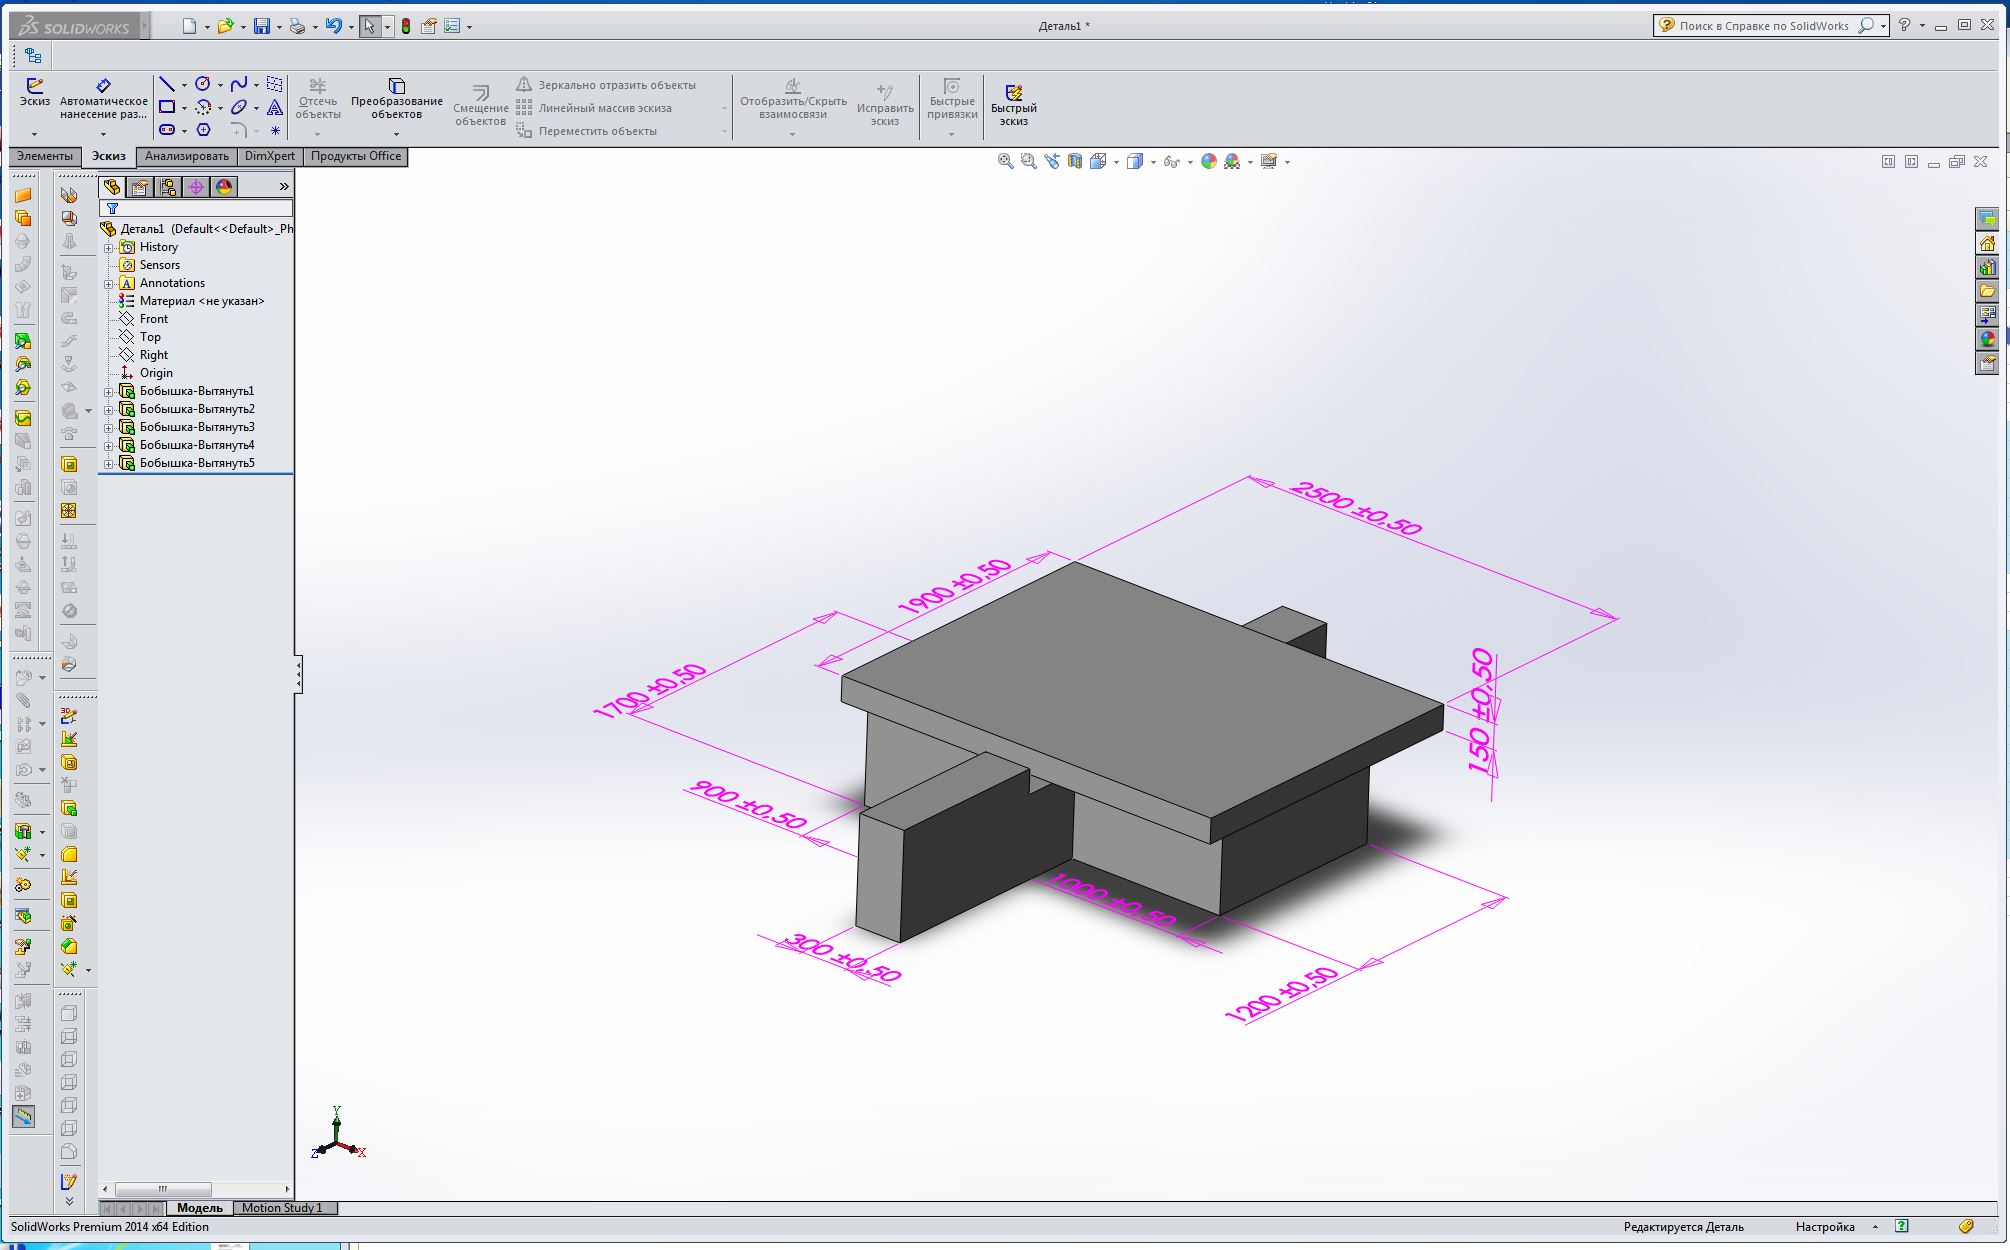Select the sketch Text tool icon
Screen dimensions: 2010x1250
coord(275,107)
